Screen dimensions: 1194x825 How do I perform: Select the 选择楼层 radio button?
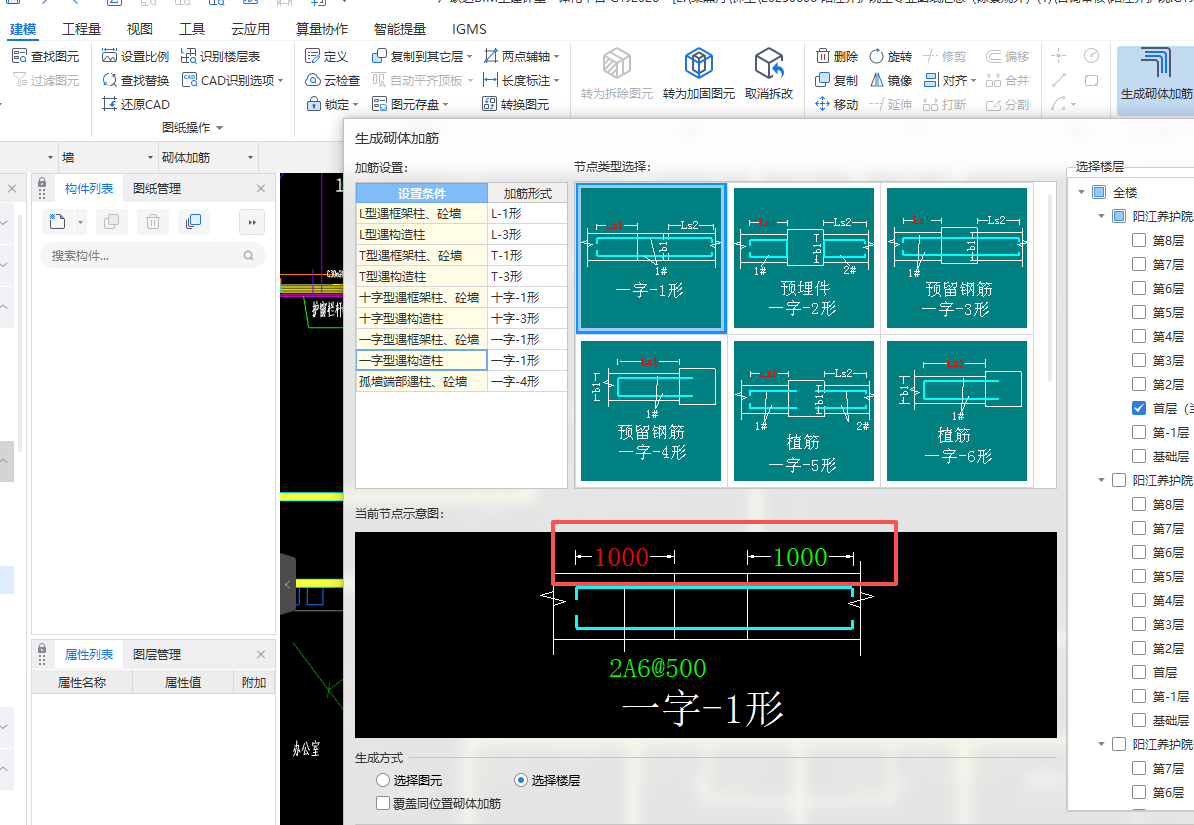tap(521, 780)
